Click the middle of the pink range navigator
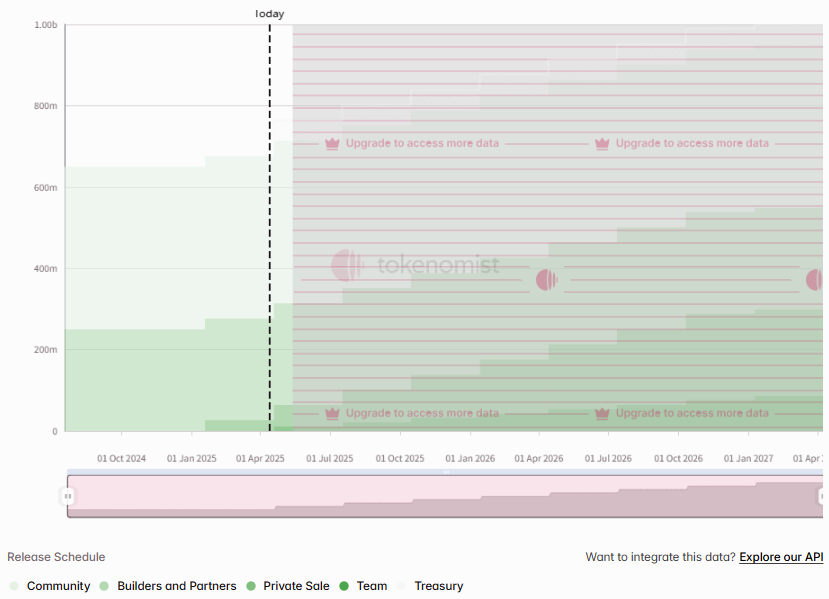Viewport: 829px width, 599px height. pos(445,496)
